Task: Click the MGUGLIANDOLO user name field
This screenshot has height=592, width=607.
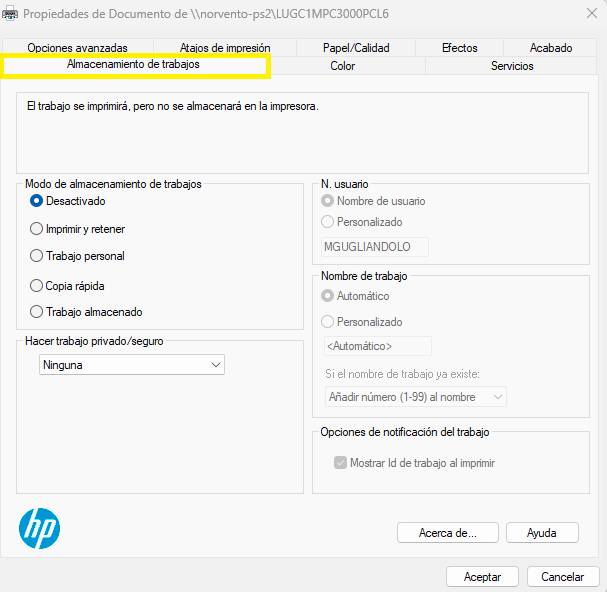Action: 375,247
